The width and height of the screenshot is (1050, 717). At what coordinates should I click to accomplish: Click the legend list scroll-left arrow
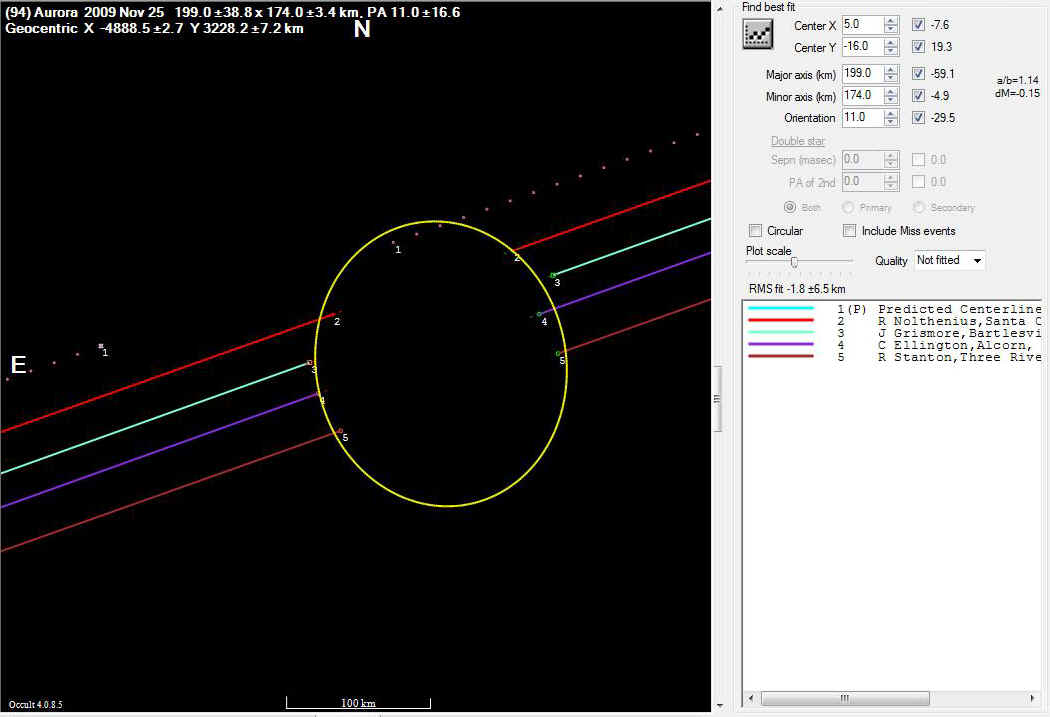(751, 699)
